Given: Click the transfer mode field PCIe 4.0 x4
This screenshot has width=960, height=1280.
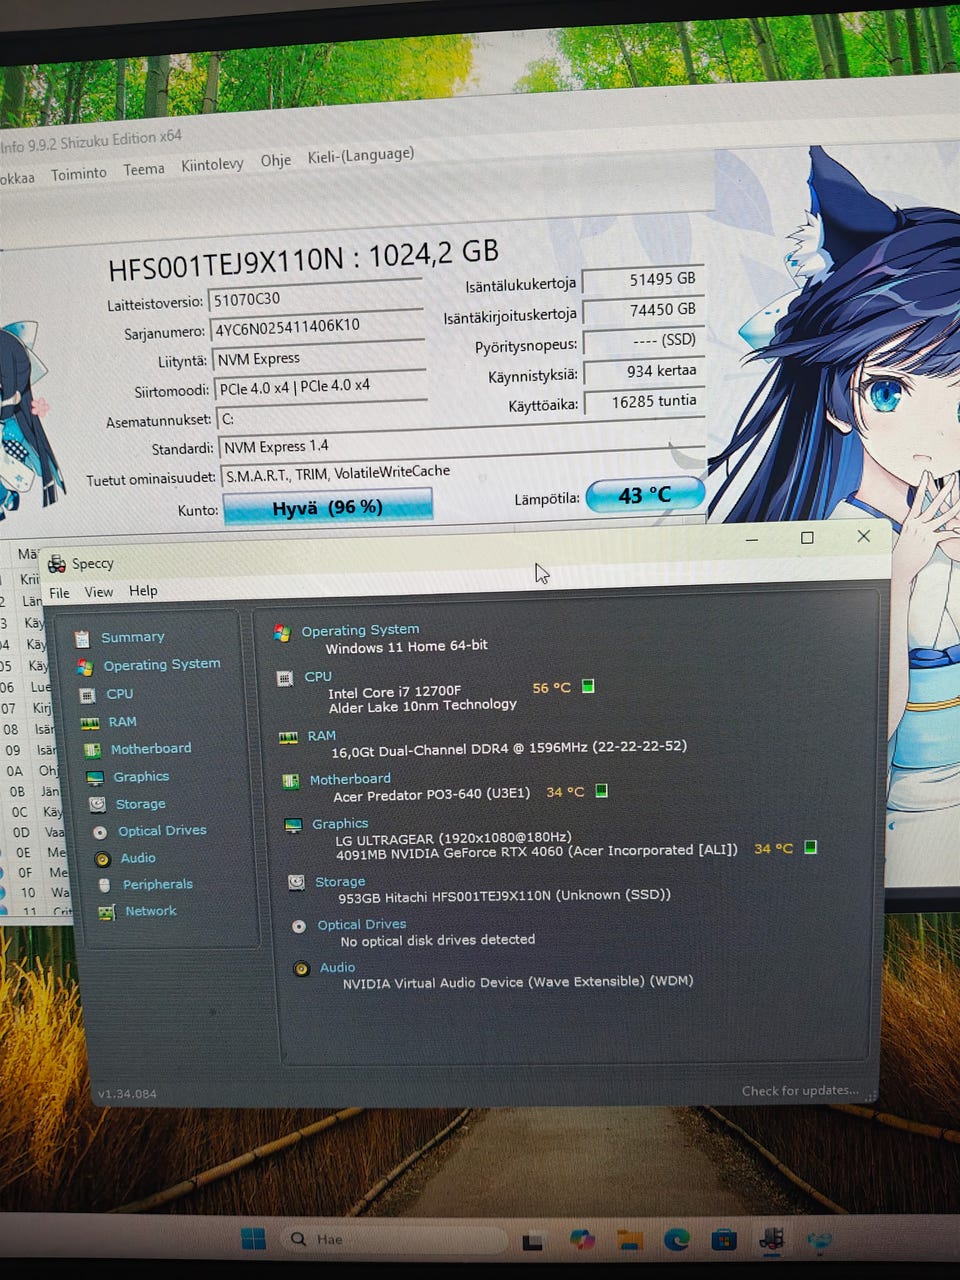Looking at the screenshot, I should pyautogui.click(x=320, y=386).
